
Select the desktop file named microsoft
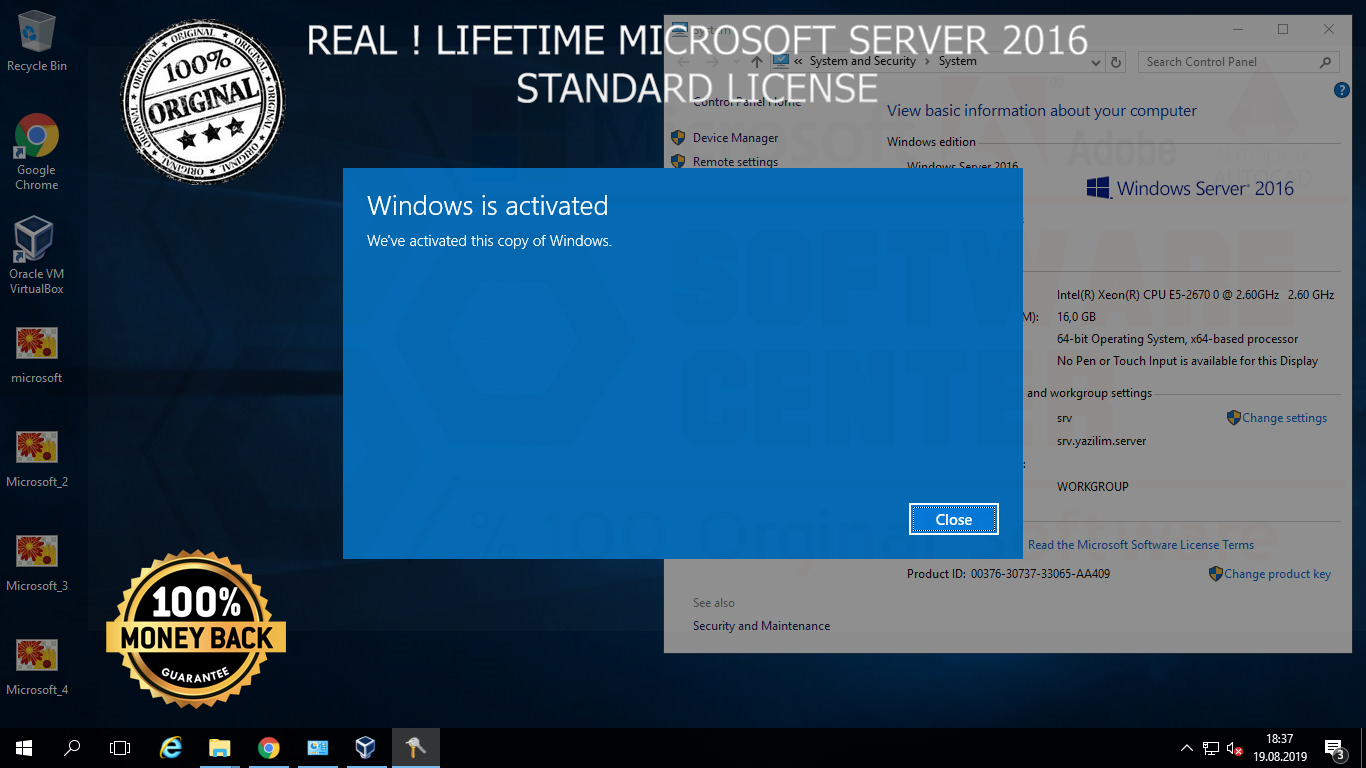(x=37, y=355)
